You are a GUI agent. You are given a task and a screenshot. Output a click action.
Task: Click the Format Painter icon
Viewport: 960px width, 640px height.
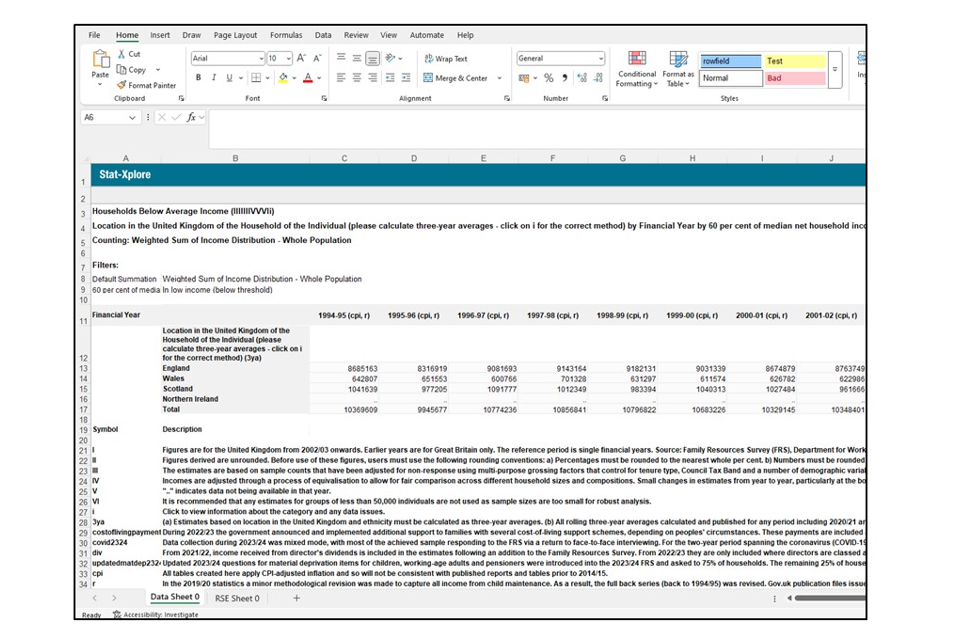point(122,85)
